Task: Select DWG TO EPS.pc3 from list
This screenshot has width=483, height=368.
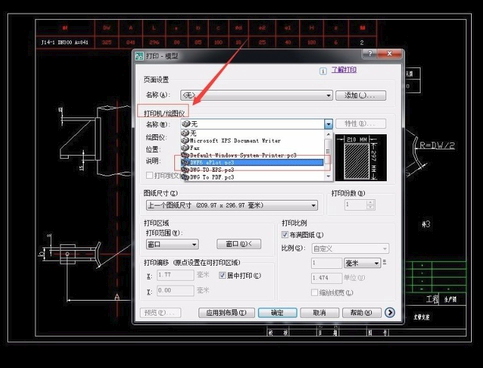Action: click(252, 170)
